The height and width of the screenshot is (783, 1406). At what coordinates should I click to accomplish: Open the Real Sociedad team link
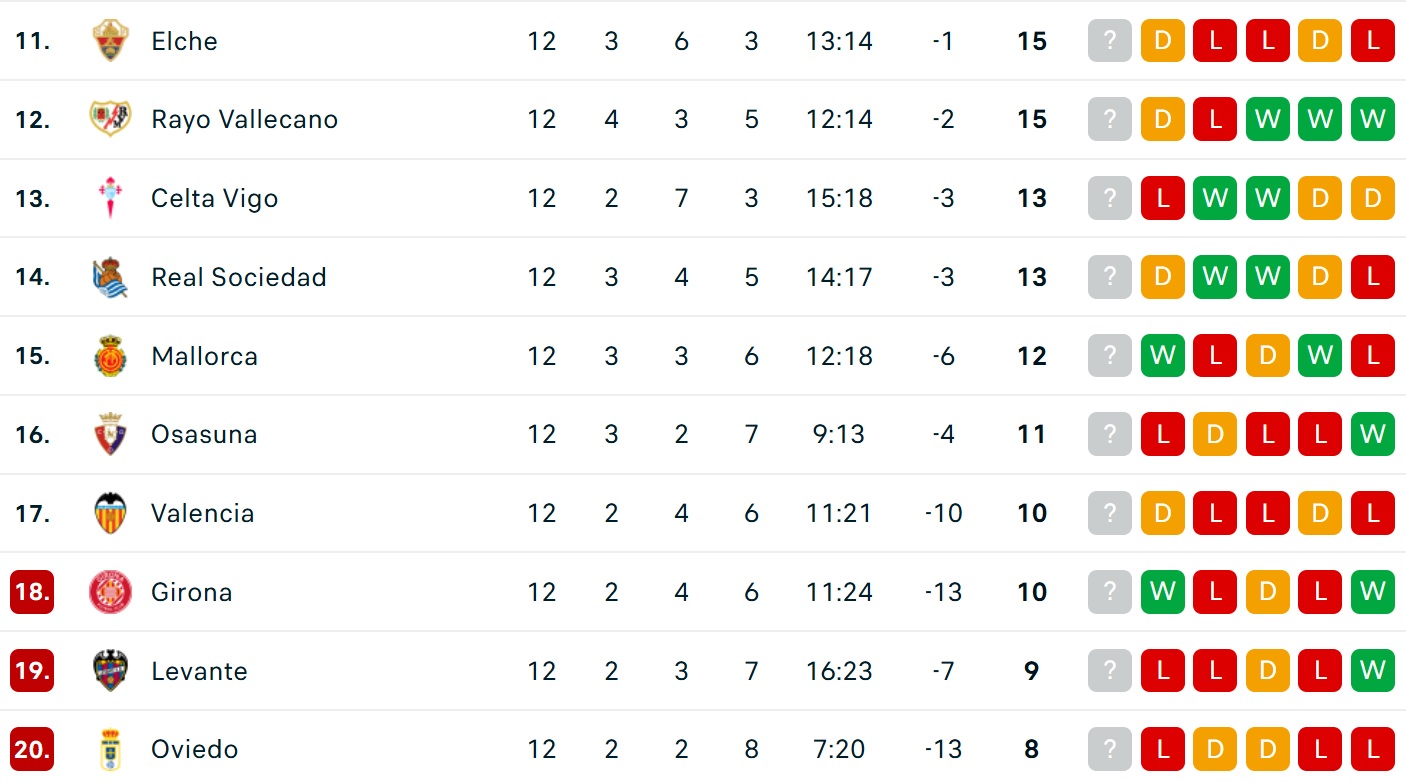[238, 277]
